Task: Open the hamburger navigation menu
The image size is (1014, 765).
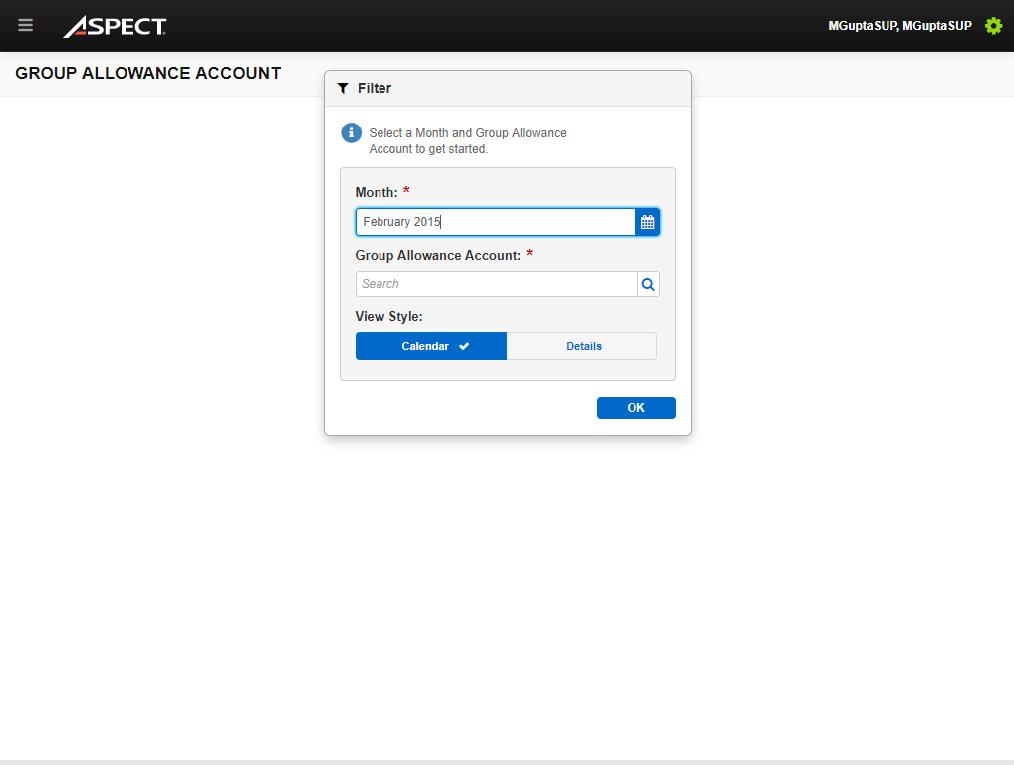Action: tap(25, 26)
